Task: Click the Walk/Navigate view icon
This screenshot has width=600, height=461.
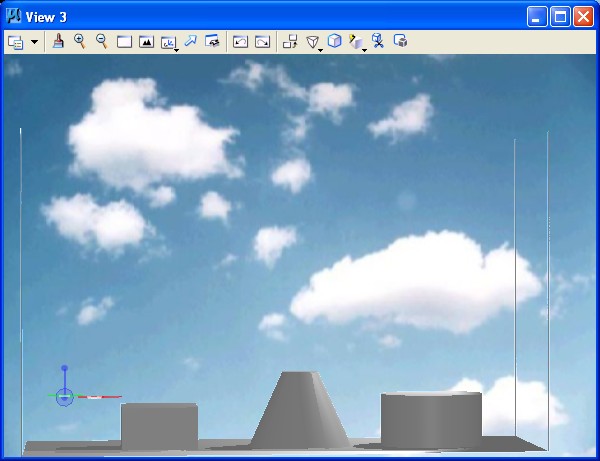Action: pos(212,41)
